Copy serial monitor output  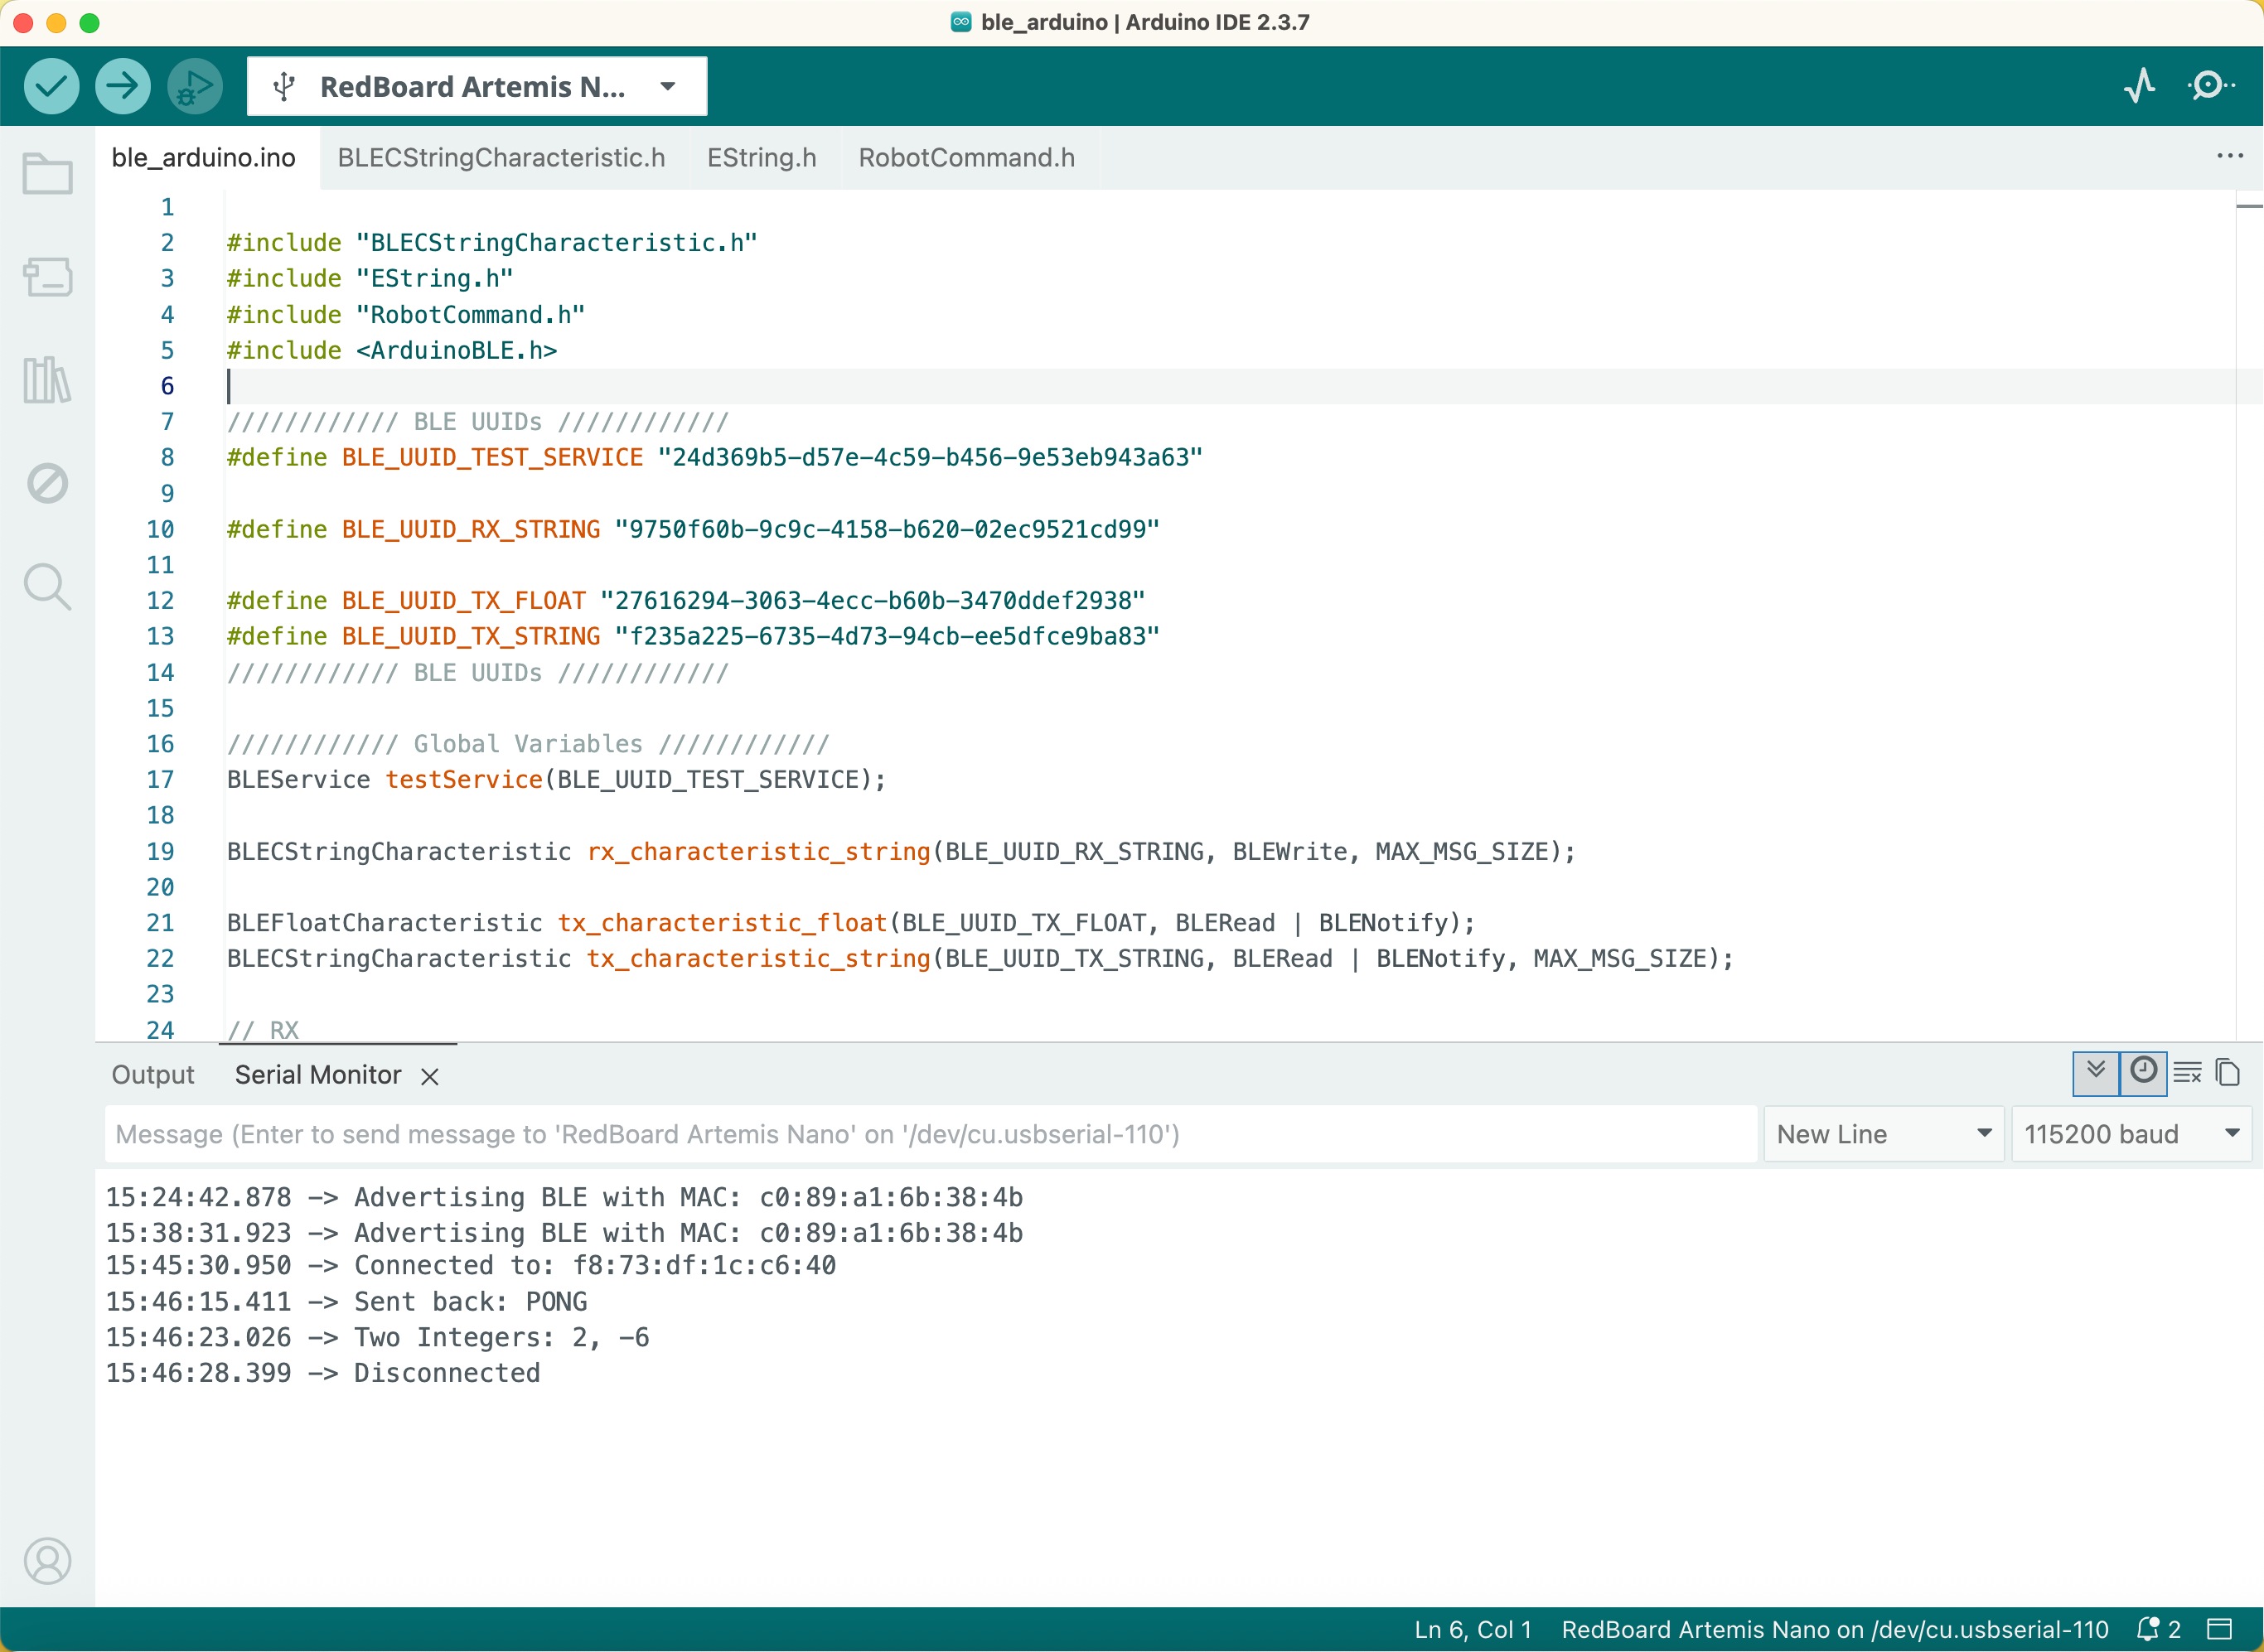pyautogui.click(x=2228, y=1072)
